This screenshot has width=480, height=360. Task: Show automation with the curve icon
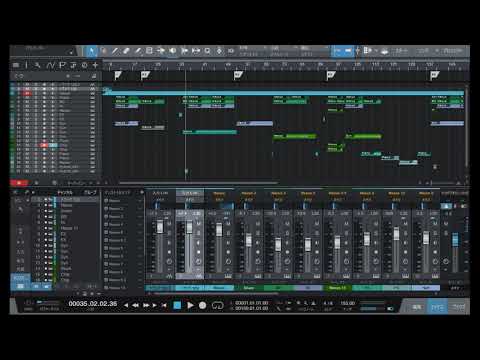coord(50,65)
